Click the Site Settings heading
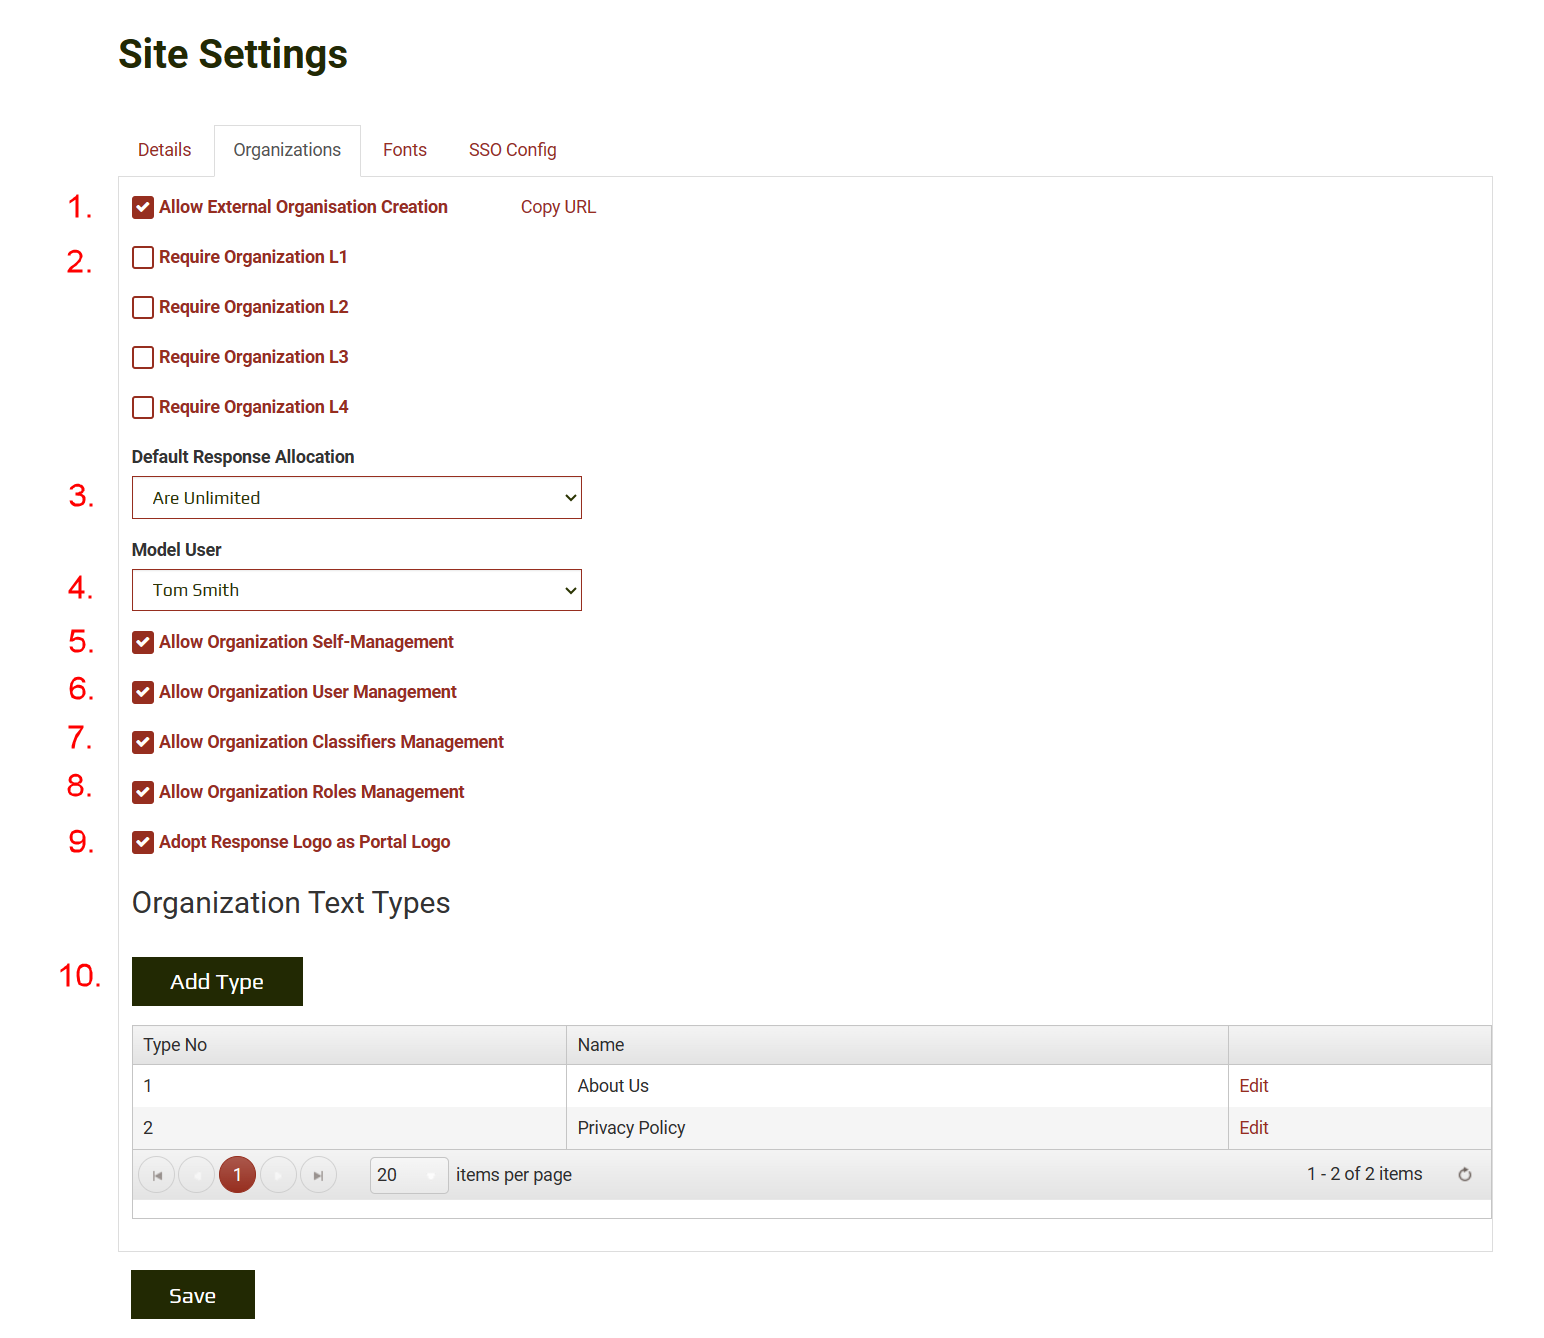Viewport: 1544px width, 1338px height. [x=233, y=54]
